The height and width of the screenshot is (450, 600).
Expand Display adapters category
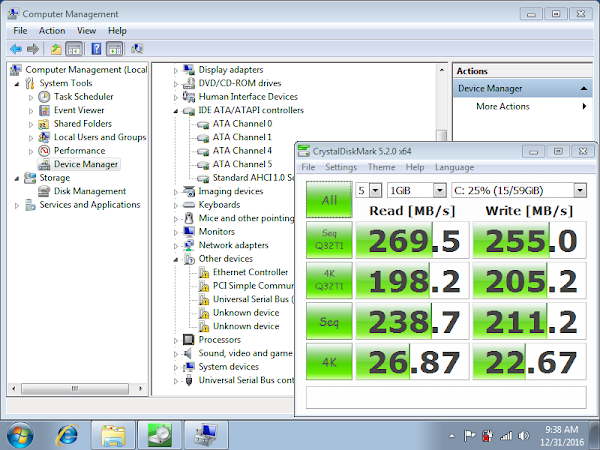[x=176, y=70]
